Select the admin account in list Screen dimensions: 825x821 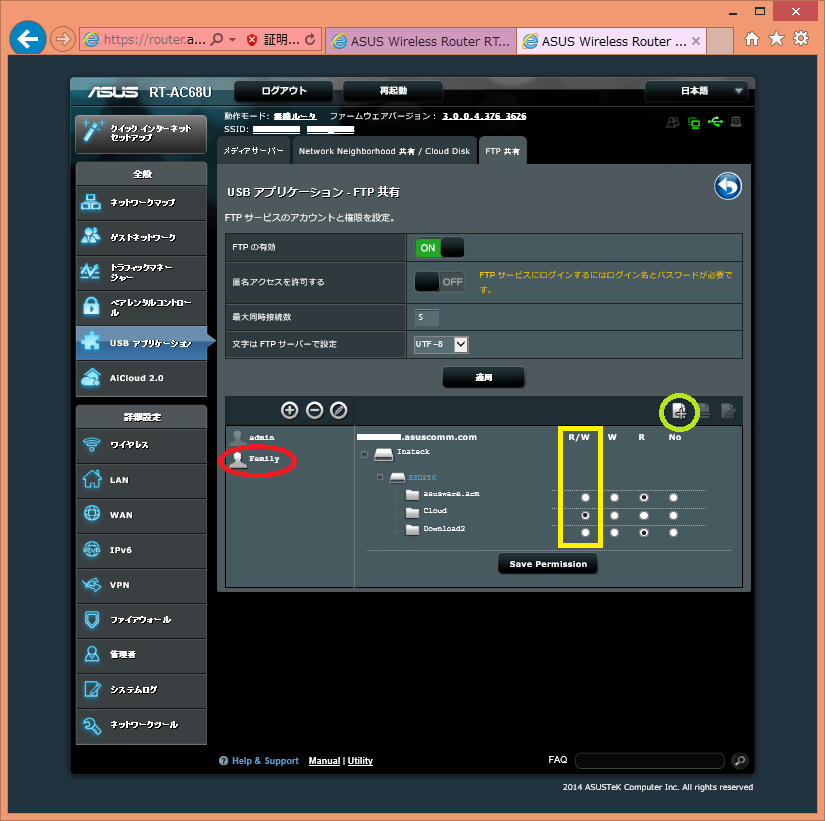[x=254, y=437]
